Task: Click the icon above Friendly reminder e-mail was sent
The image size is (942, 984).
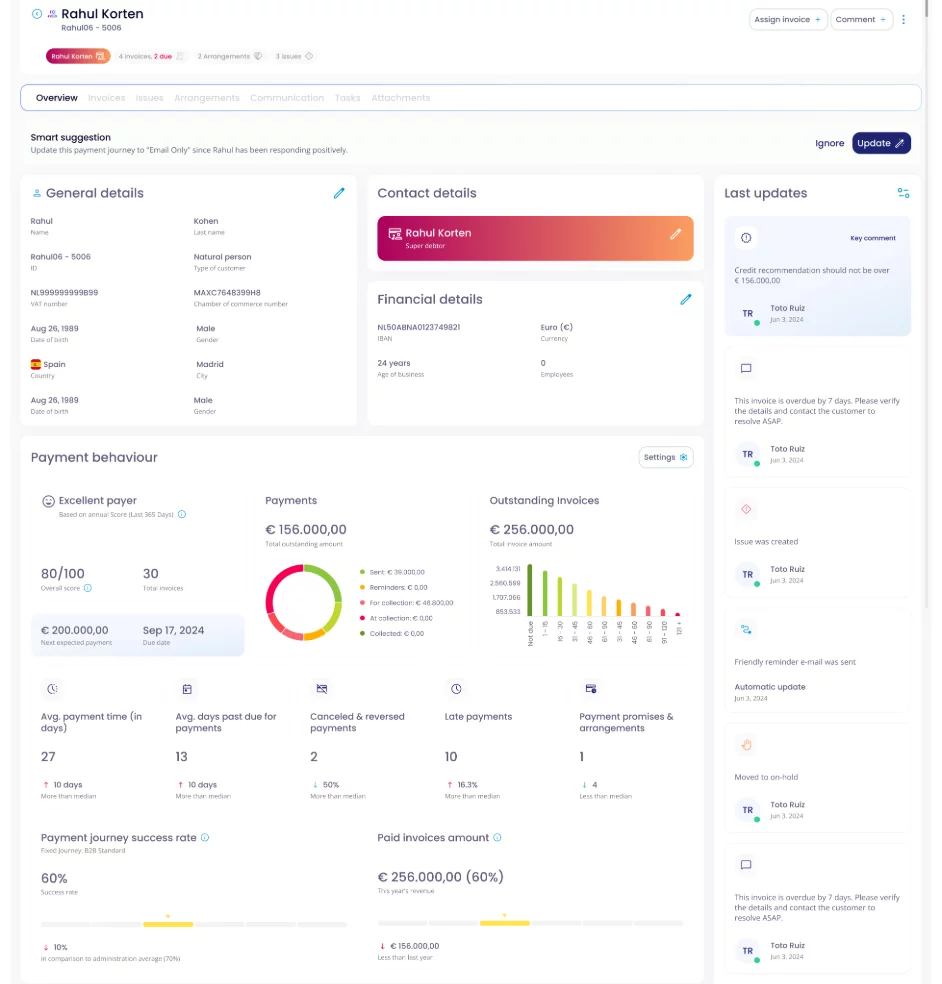Action: click(x=746, y=629)
